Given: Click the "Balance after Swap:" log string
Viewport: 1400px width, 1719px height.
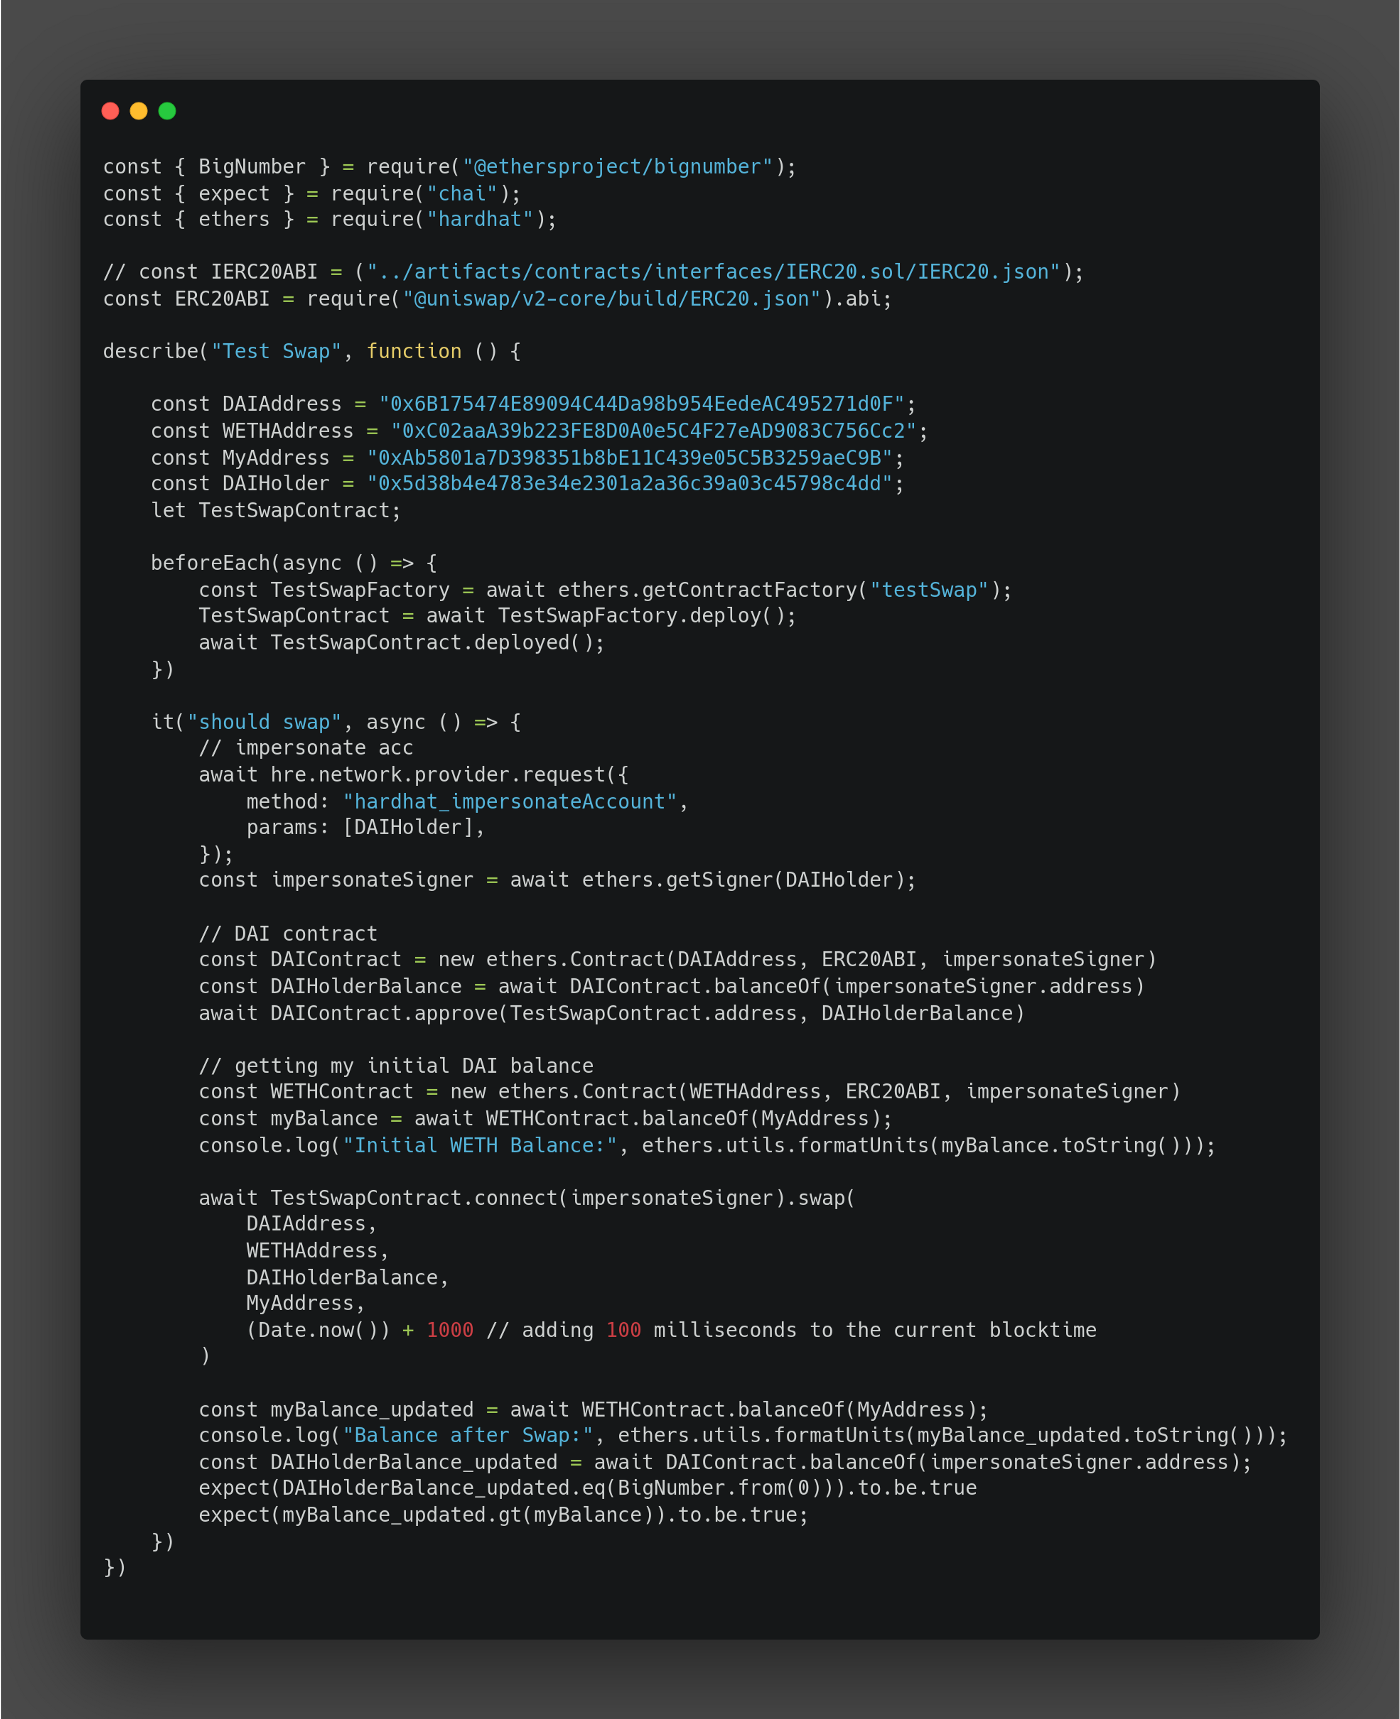Looking at the screenshot, I should (474, 1436).
